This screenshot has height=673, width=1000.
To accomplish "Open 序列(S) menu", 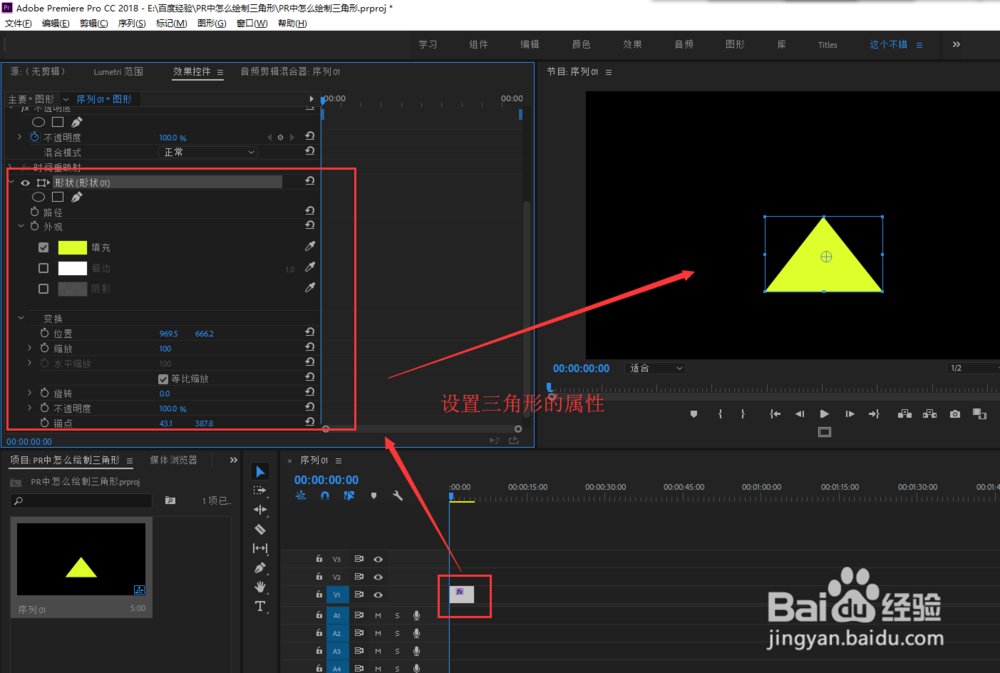I will pos(131,24).
